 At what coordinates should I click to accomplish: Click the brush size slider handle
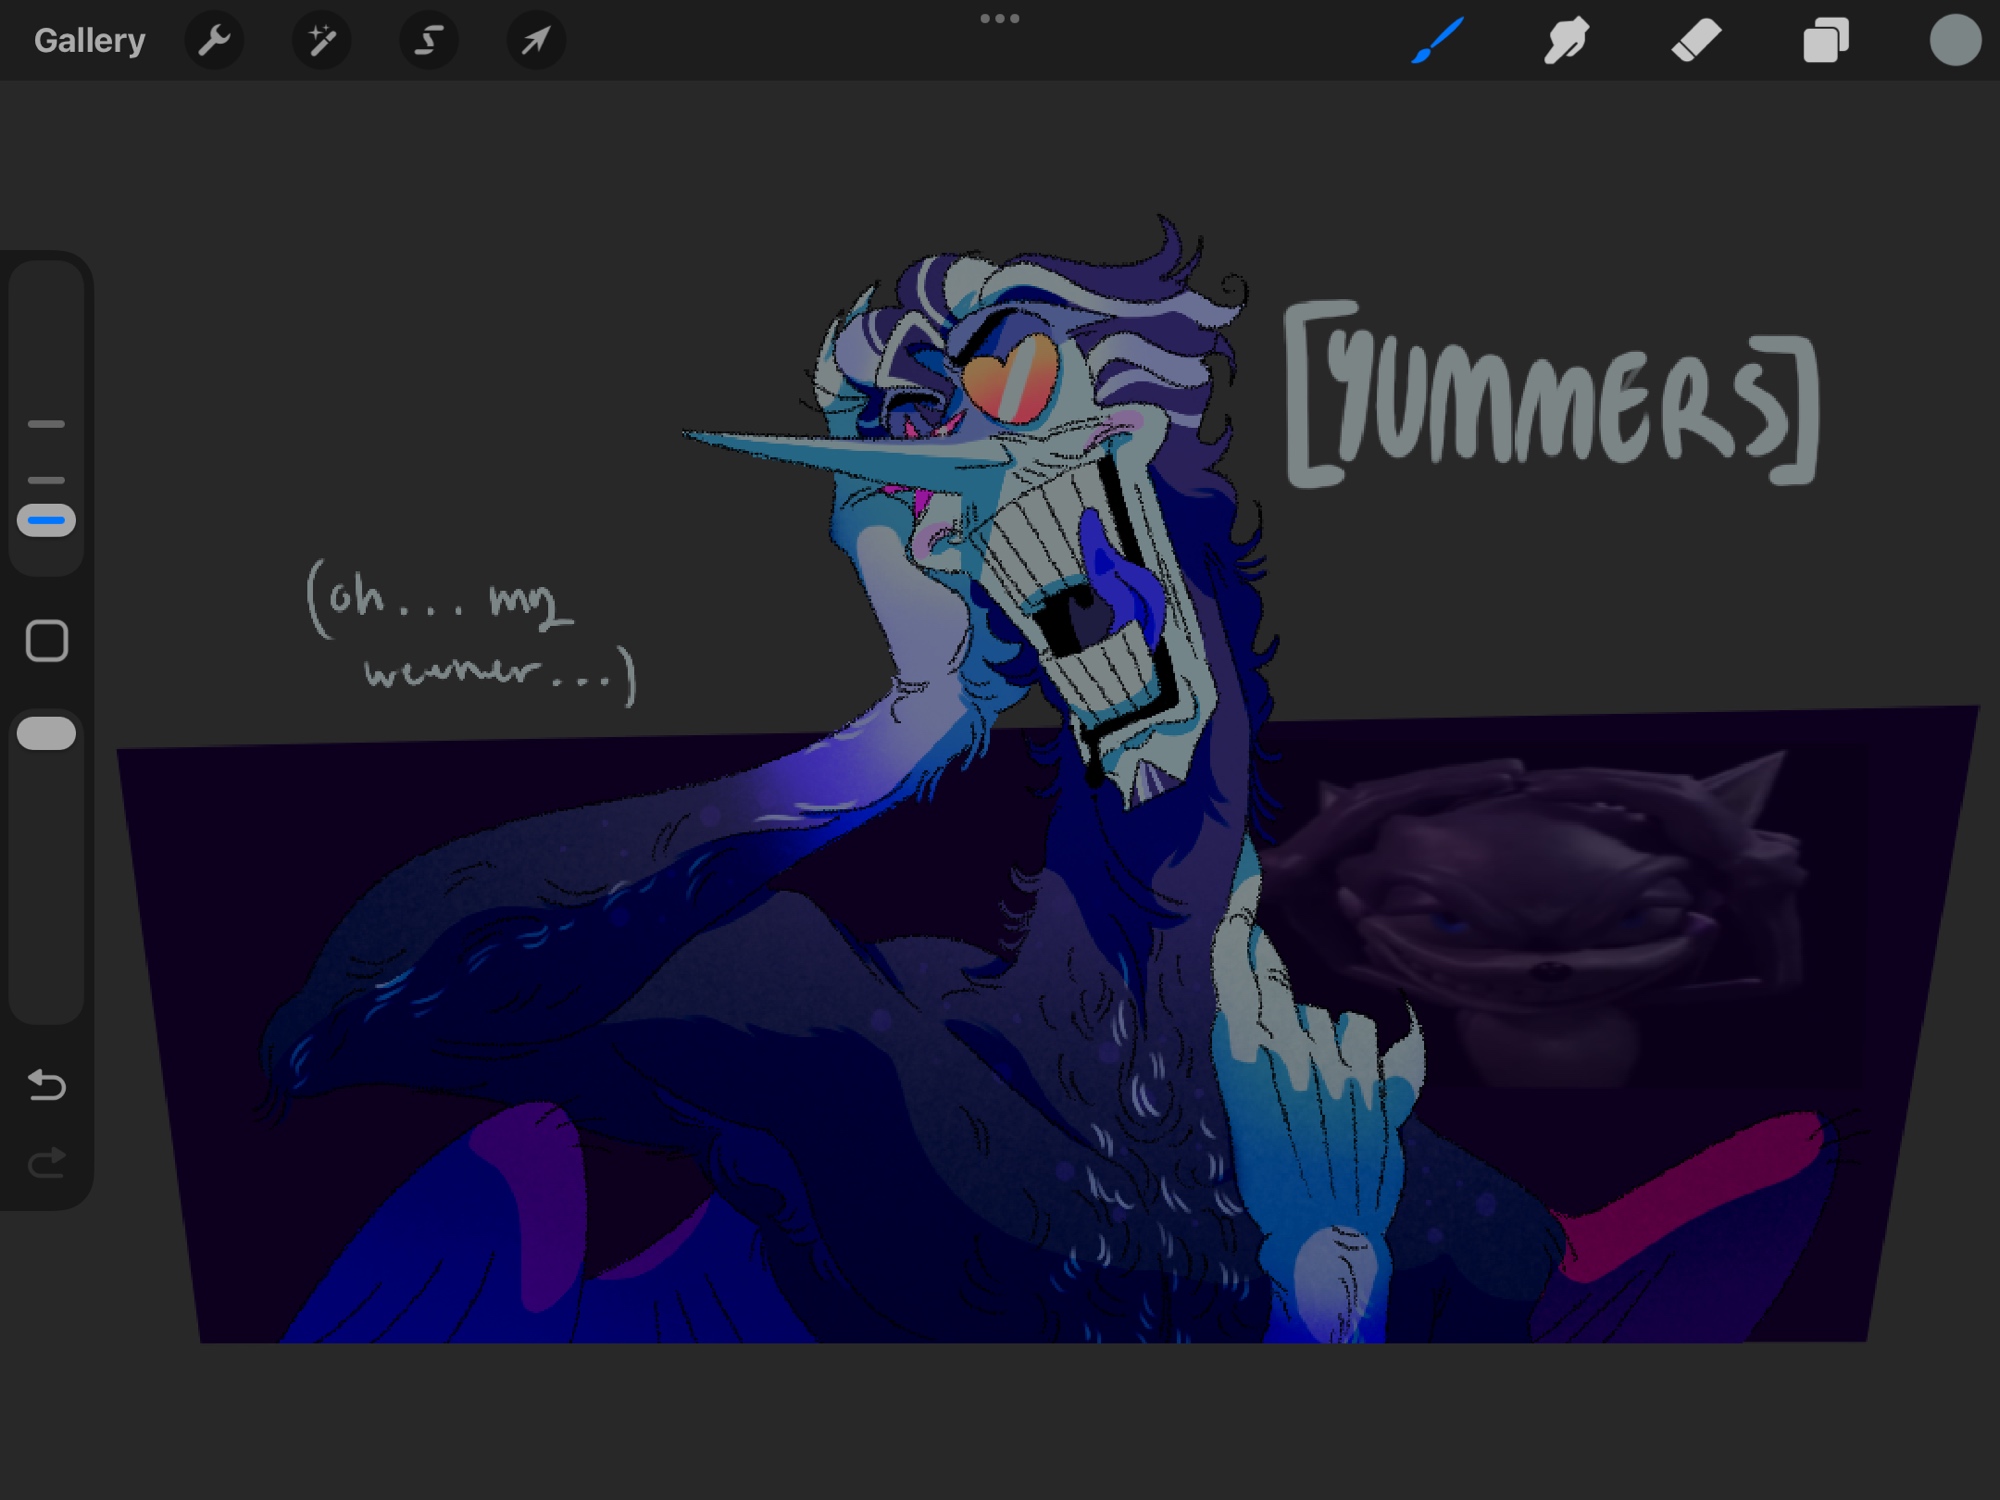tap(46, 520)
